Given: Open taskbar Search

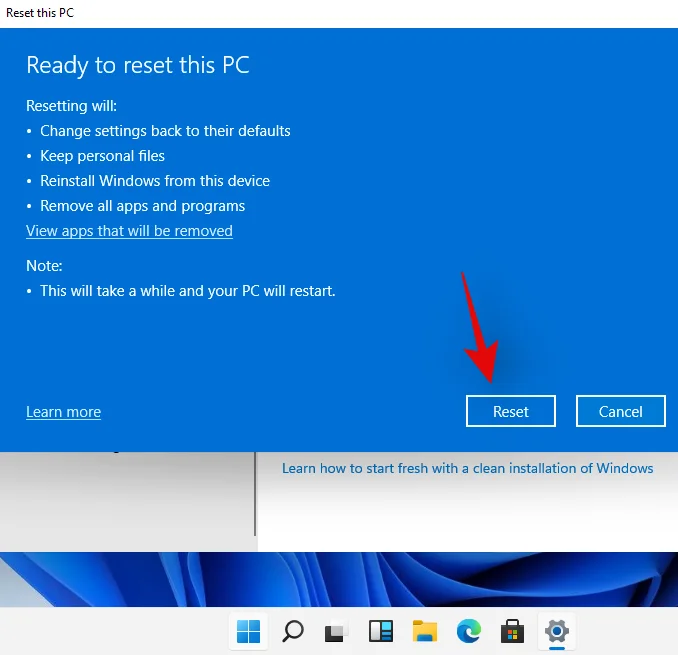Looking at the screenshot, I should point(293,631).
